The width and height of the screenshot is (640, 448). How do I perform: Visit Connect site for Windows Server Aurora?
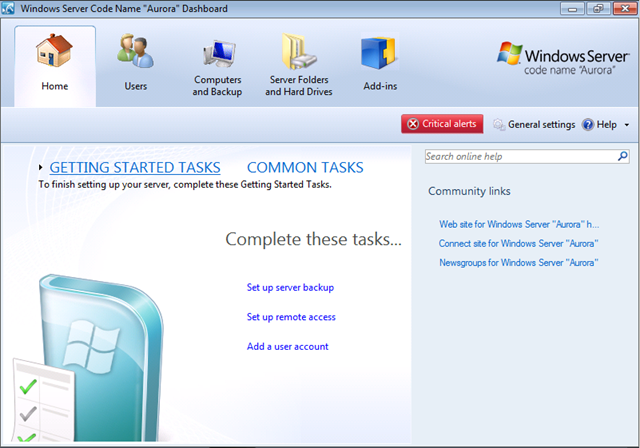point(518,243)
